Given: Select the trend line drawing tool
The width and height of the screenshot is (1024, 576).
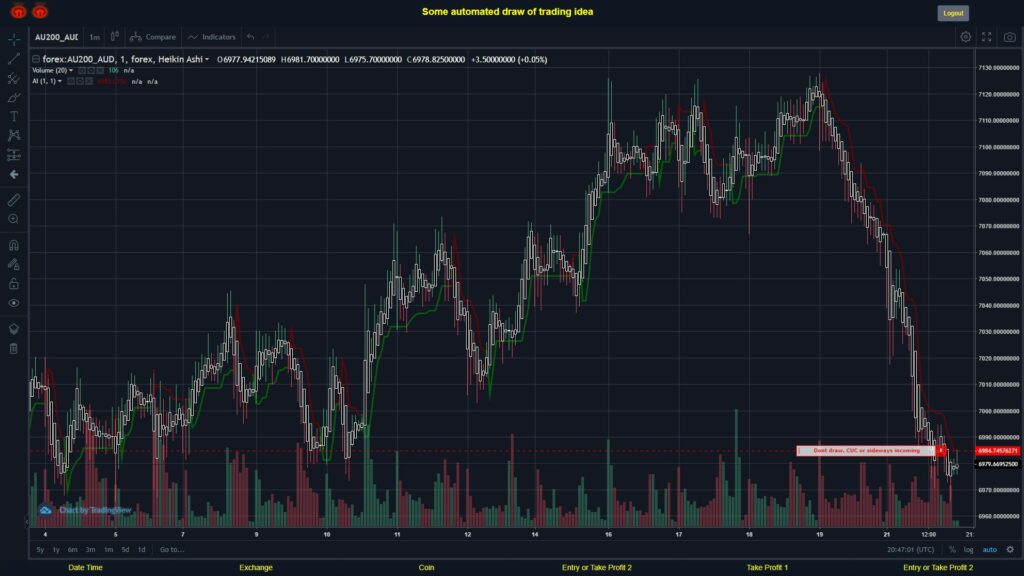Looking at the screenshot, I should pyautogui.click(x=14, y=59).
